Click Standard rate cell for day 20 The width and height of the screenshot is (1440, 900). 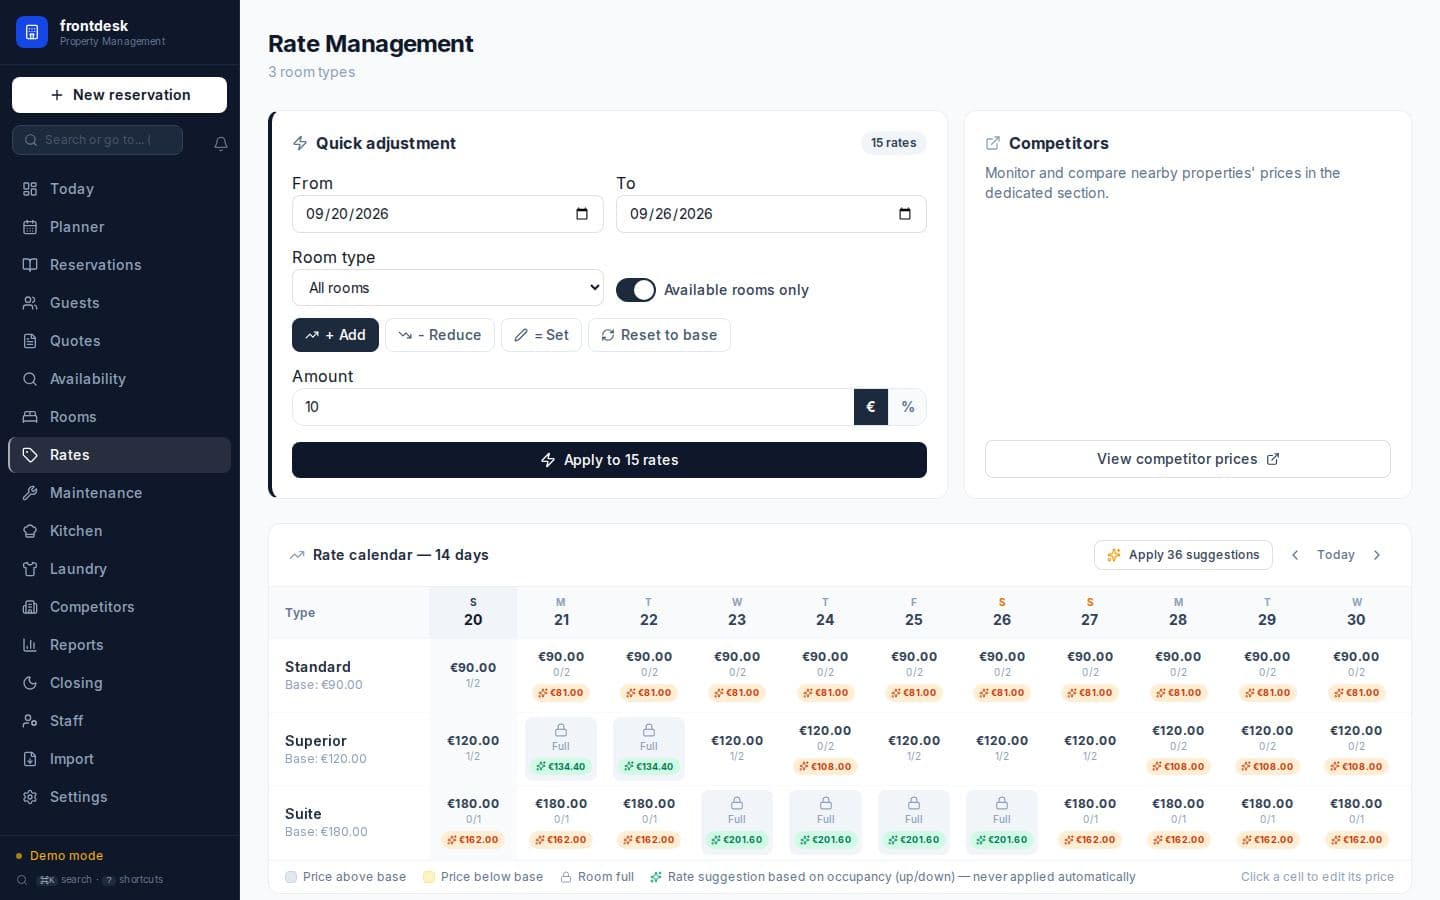click(473, 675)
